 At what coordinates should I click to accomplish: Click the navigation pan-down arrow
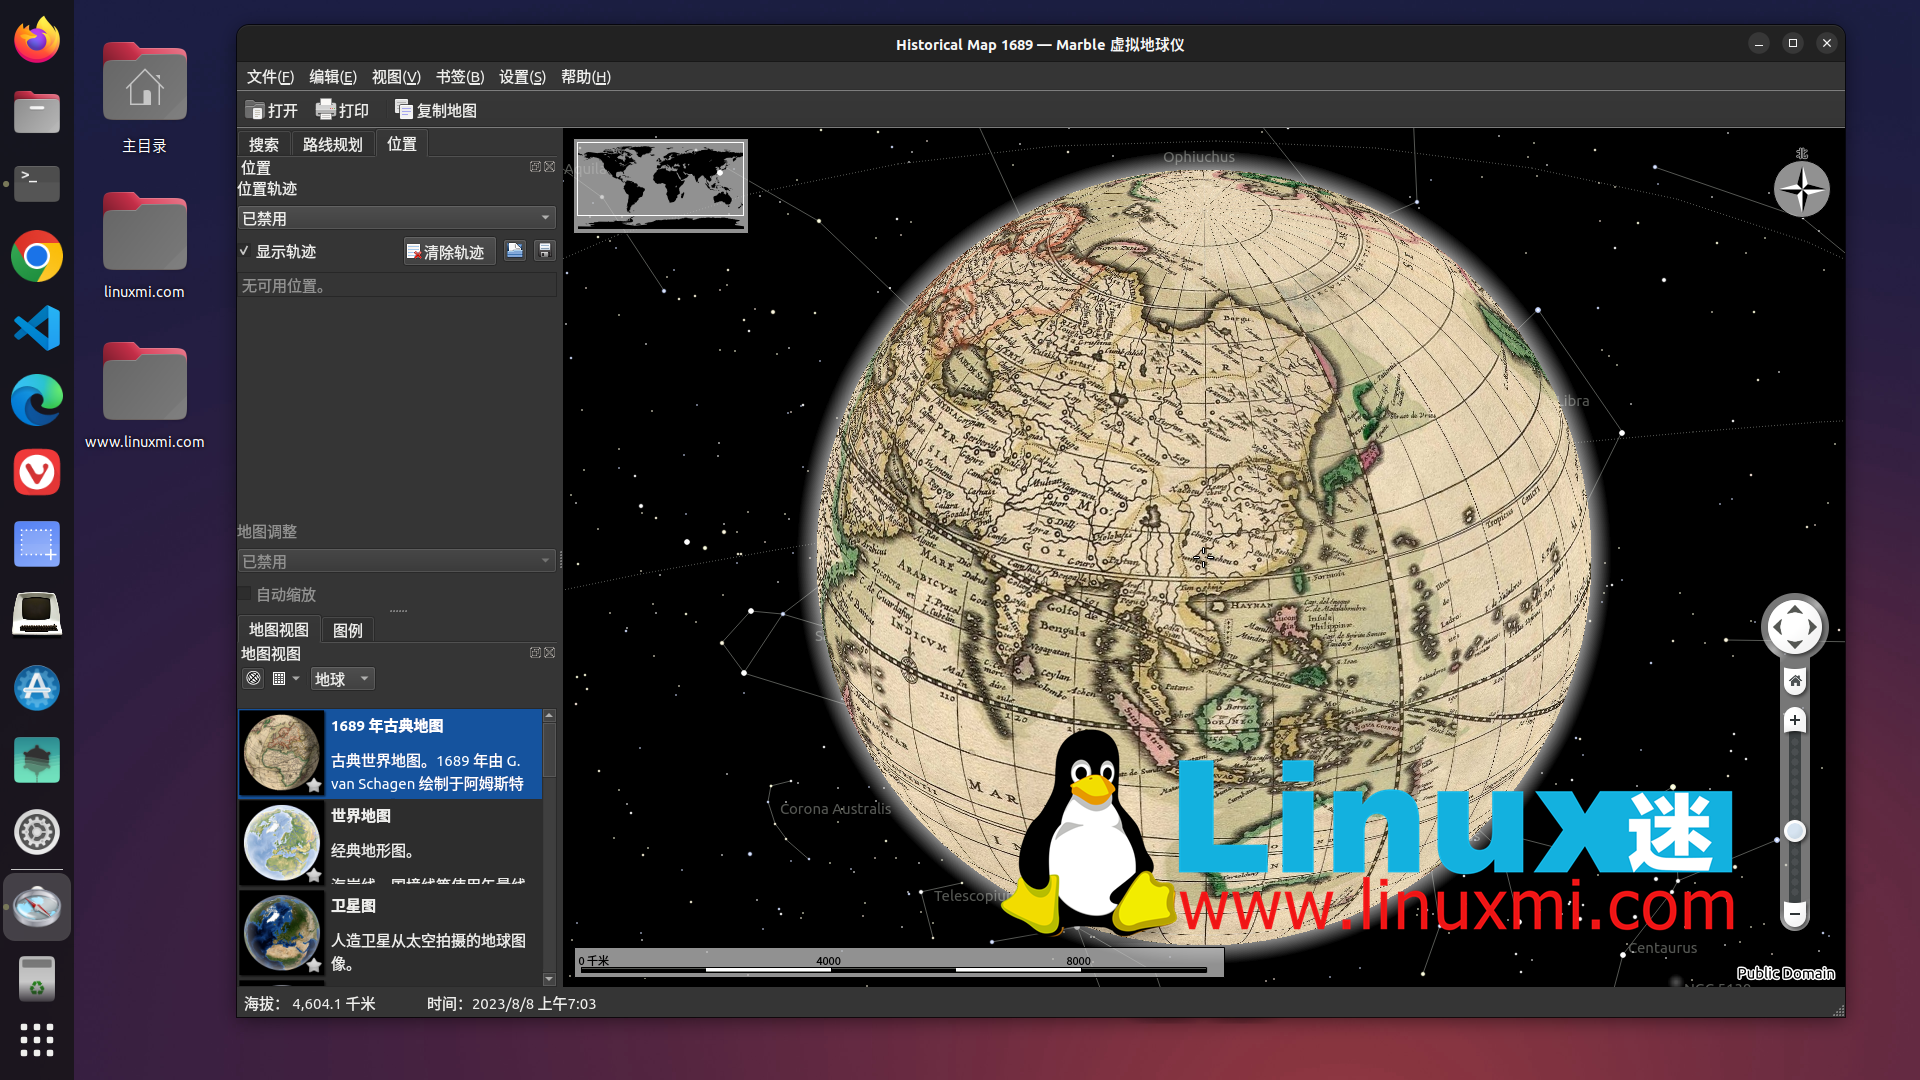[1795, 646]
